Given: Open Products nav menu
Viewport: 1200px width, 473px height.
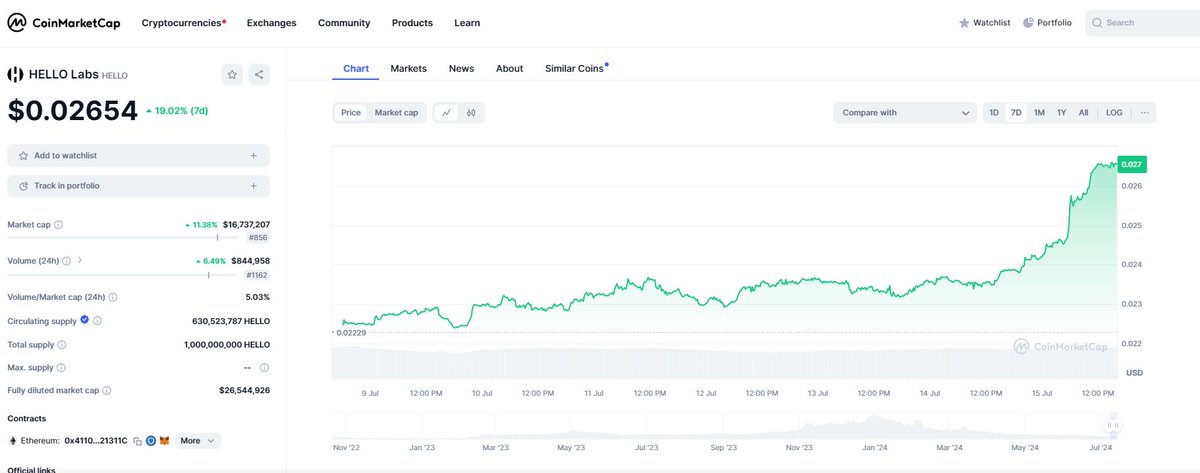Looking at the screenshot, I should tap(412, 23).
